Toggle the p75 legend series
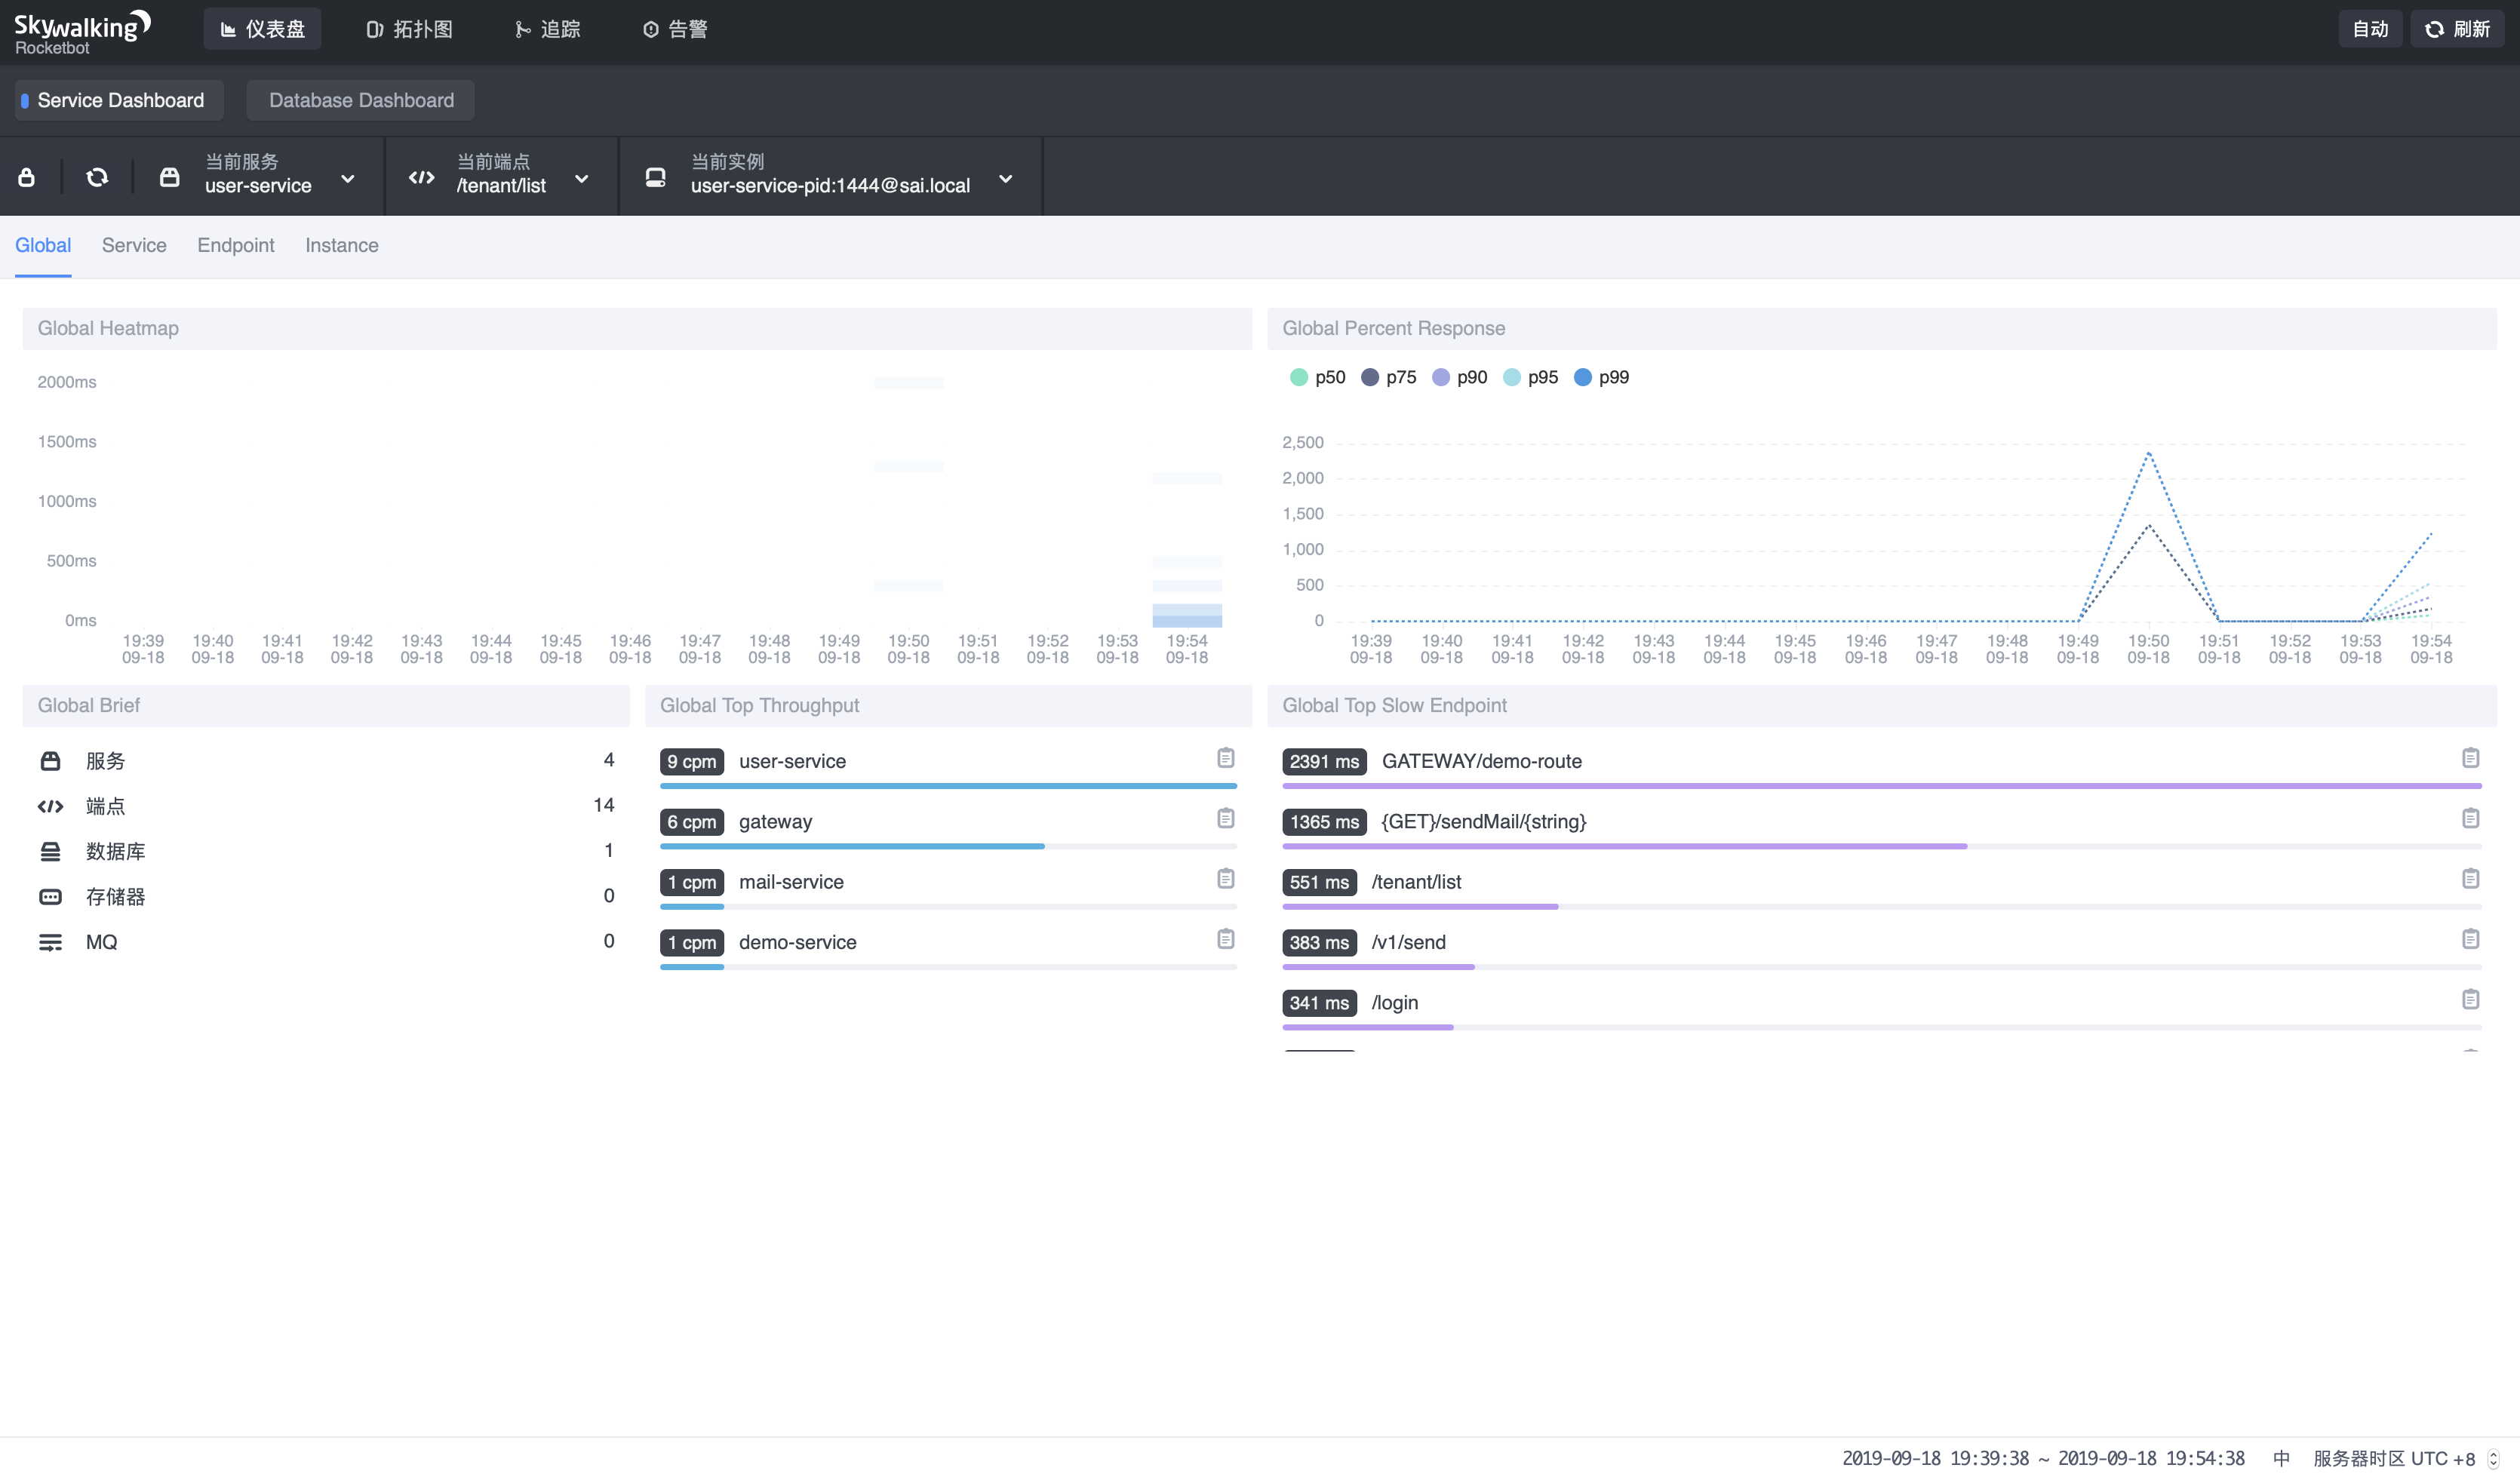The height and width of the screenshot is (1474, 2520). (x=1388, y=377)
